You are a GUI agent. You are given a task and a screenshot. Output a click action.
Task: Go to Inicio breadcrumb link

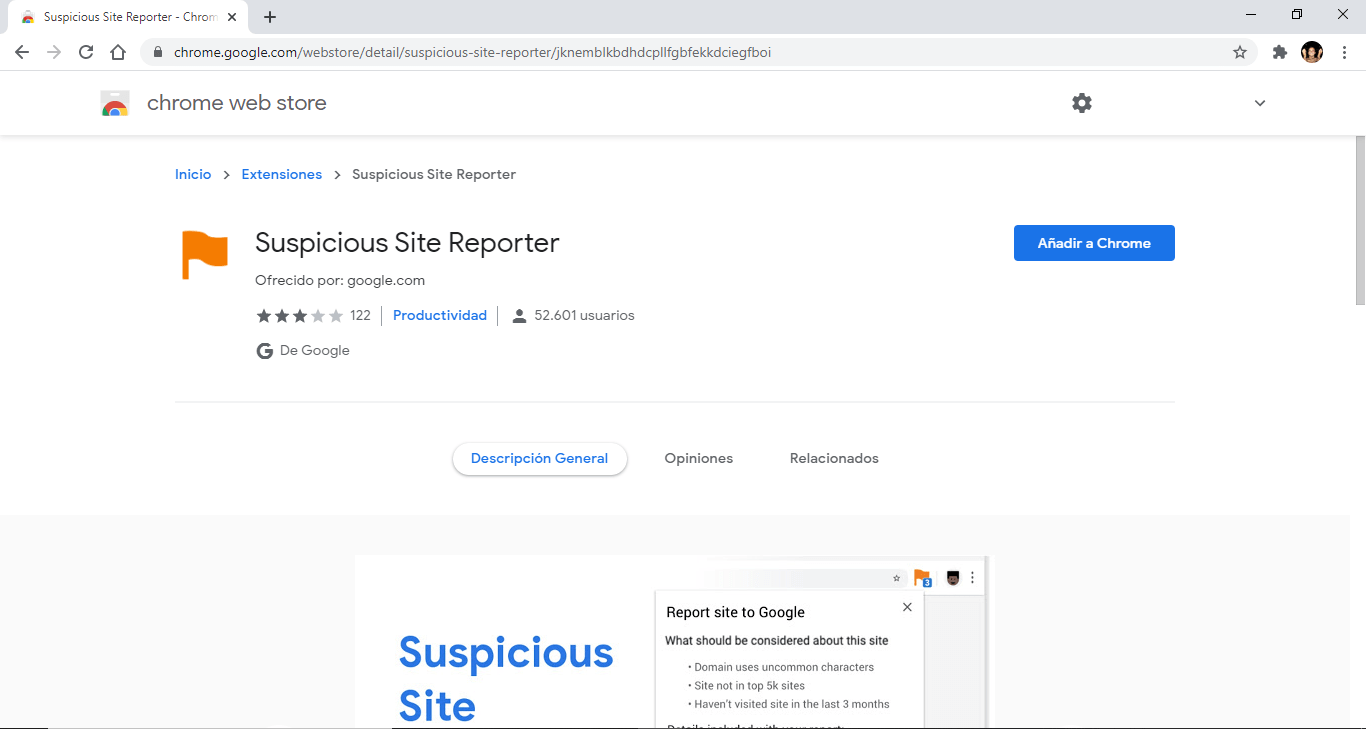tap(193, 174)
